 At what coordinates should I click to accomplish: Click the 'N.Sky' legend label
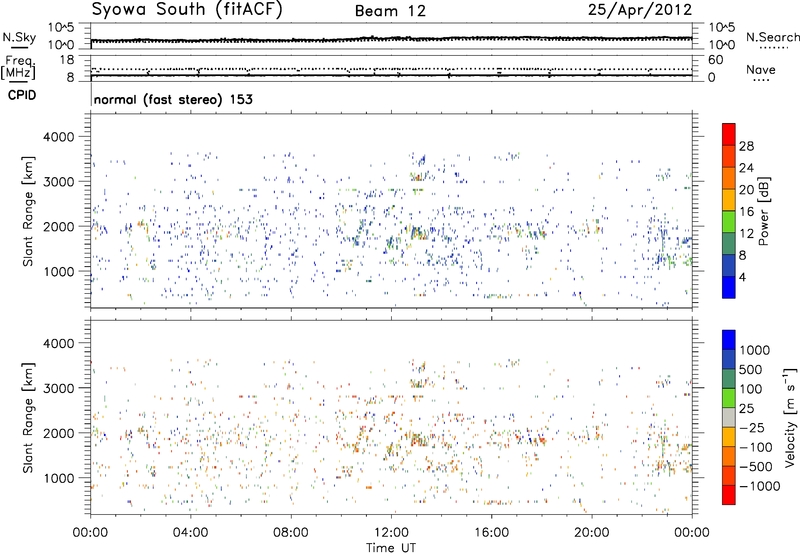(x=19, y=37)
